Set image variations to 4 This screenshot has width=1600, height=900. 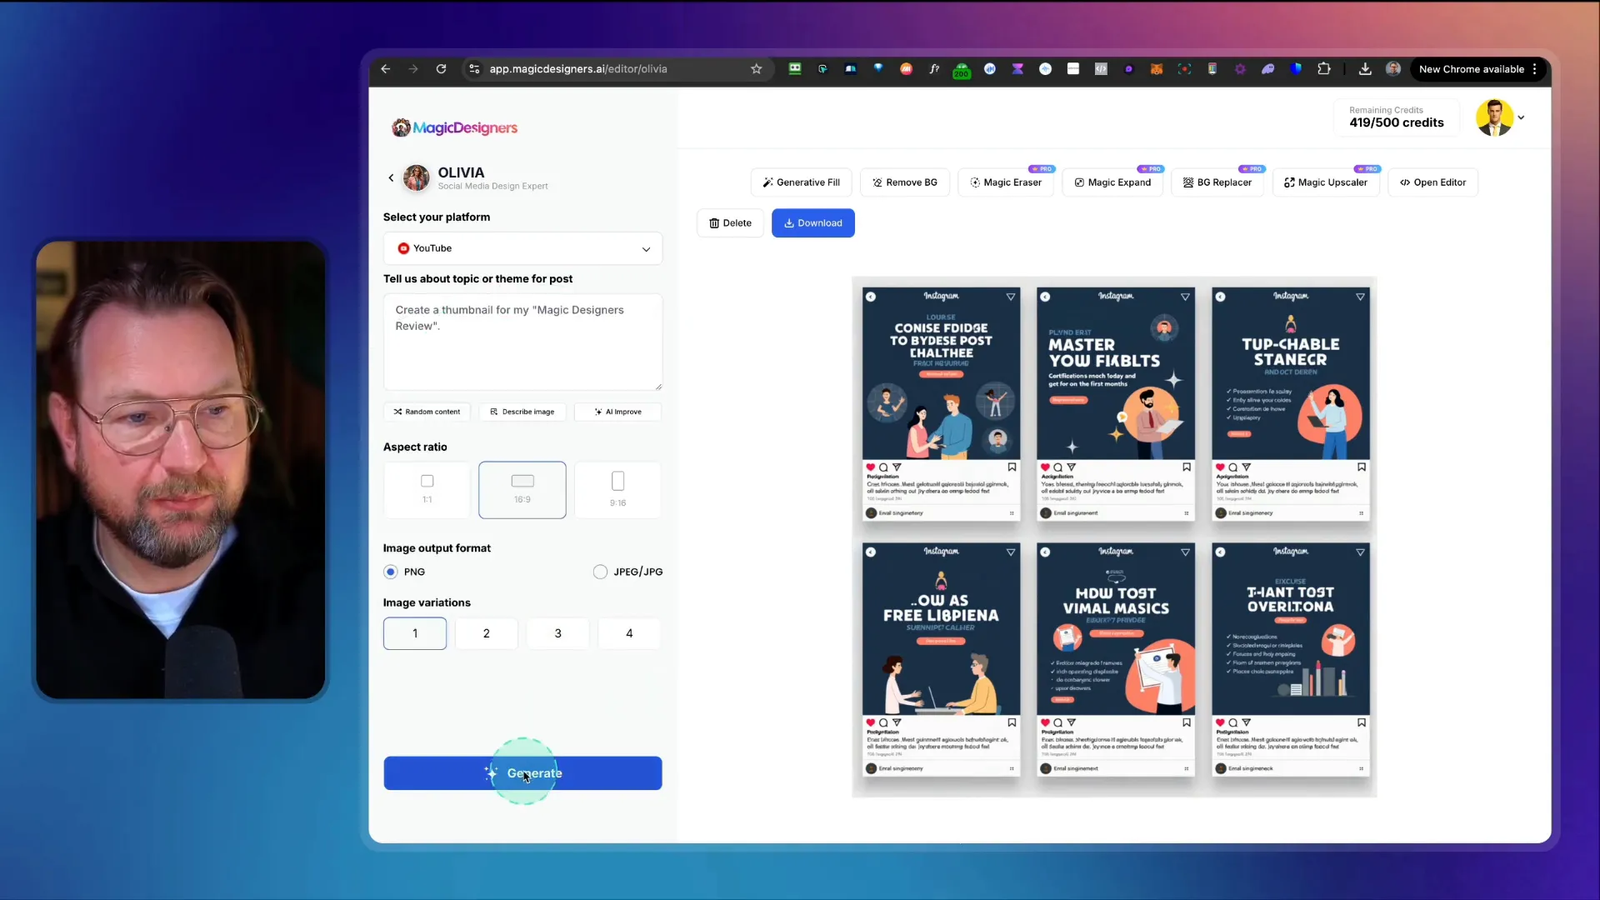pyautogui.click(x=629, y=633)
